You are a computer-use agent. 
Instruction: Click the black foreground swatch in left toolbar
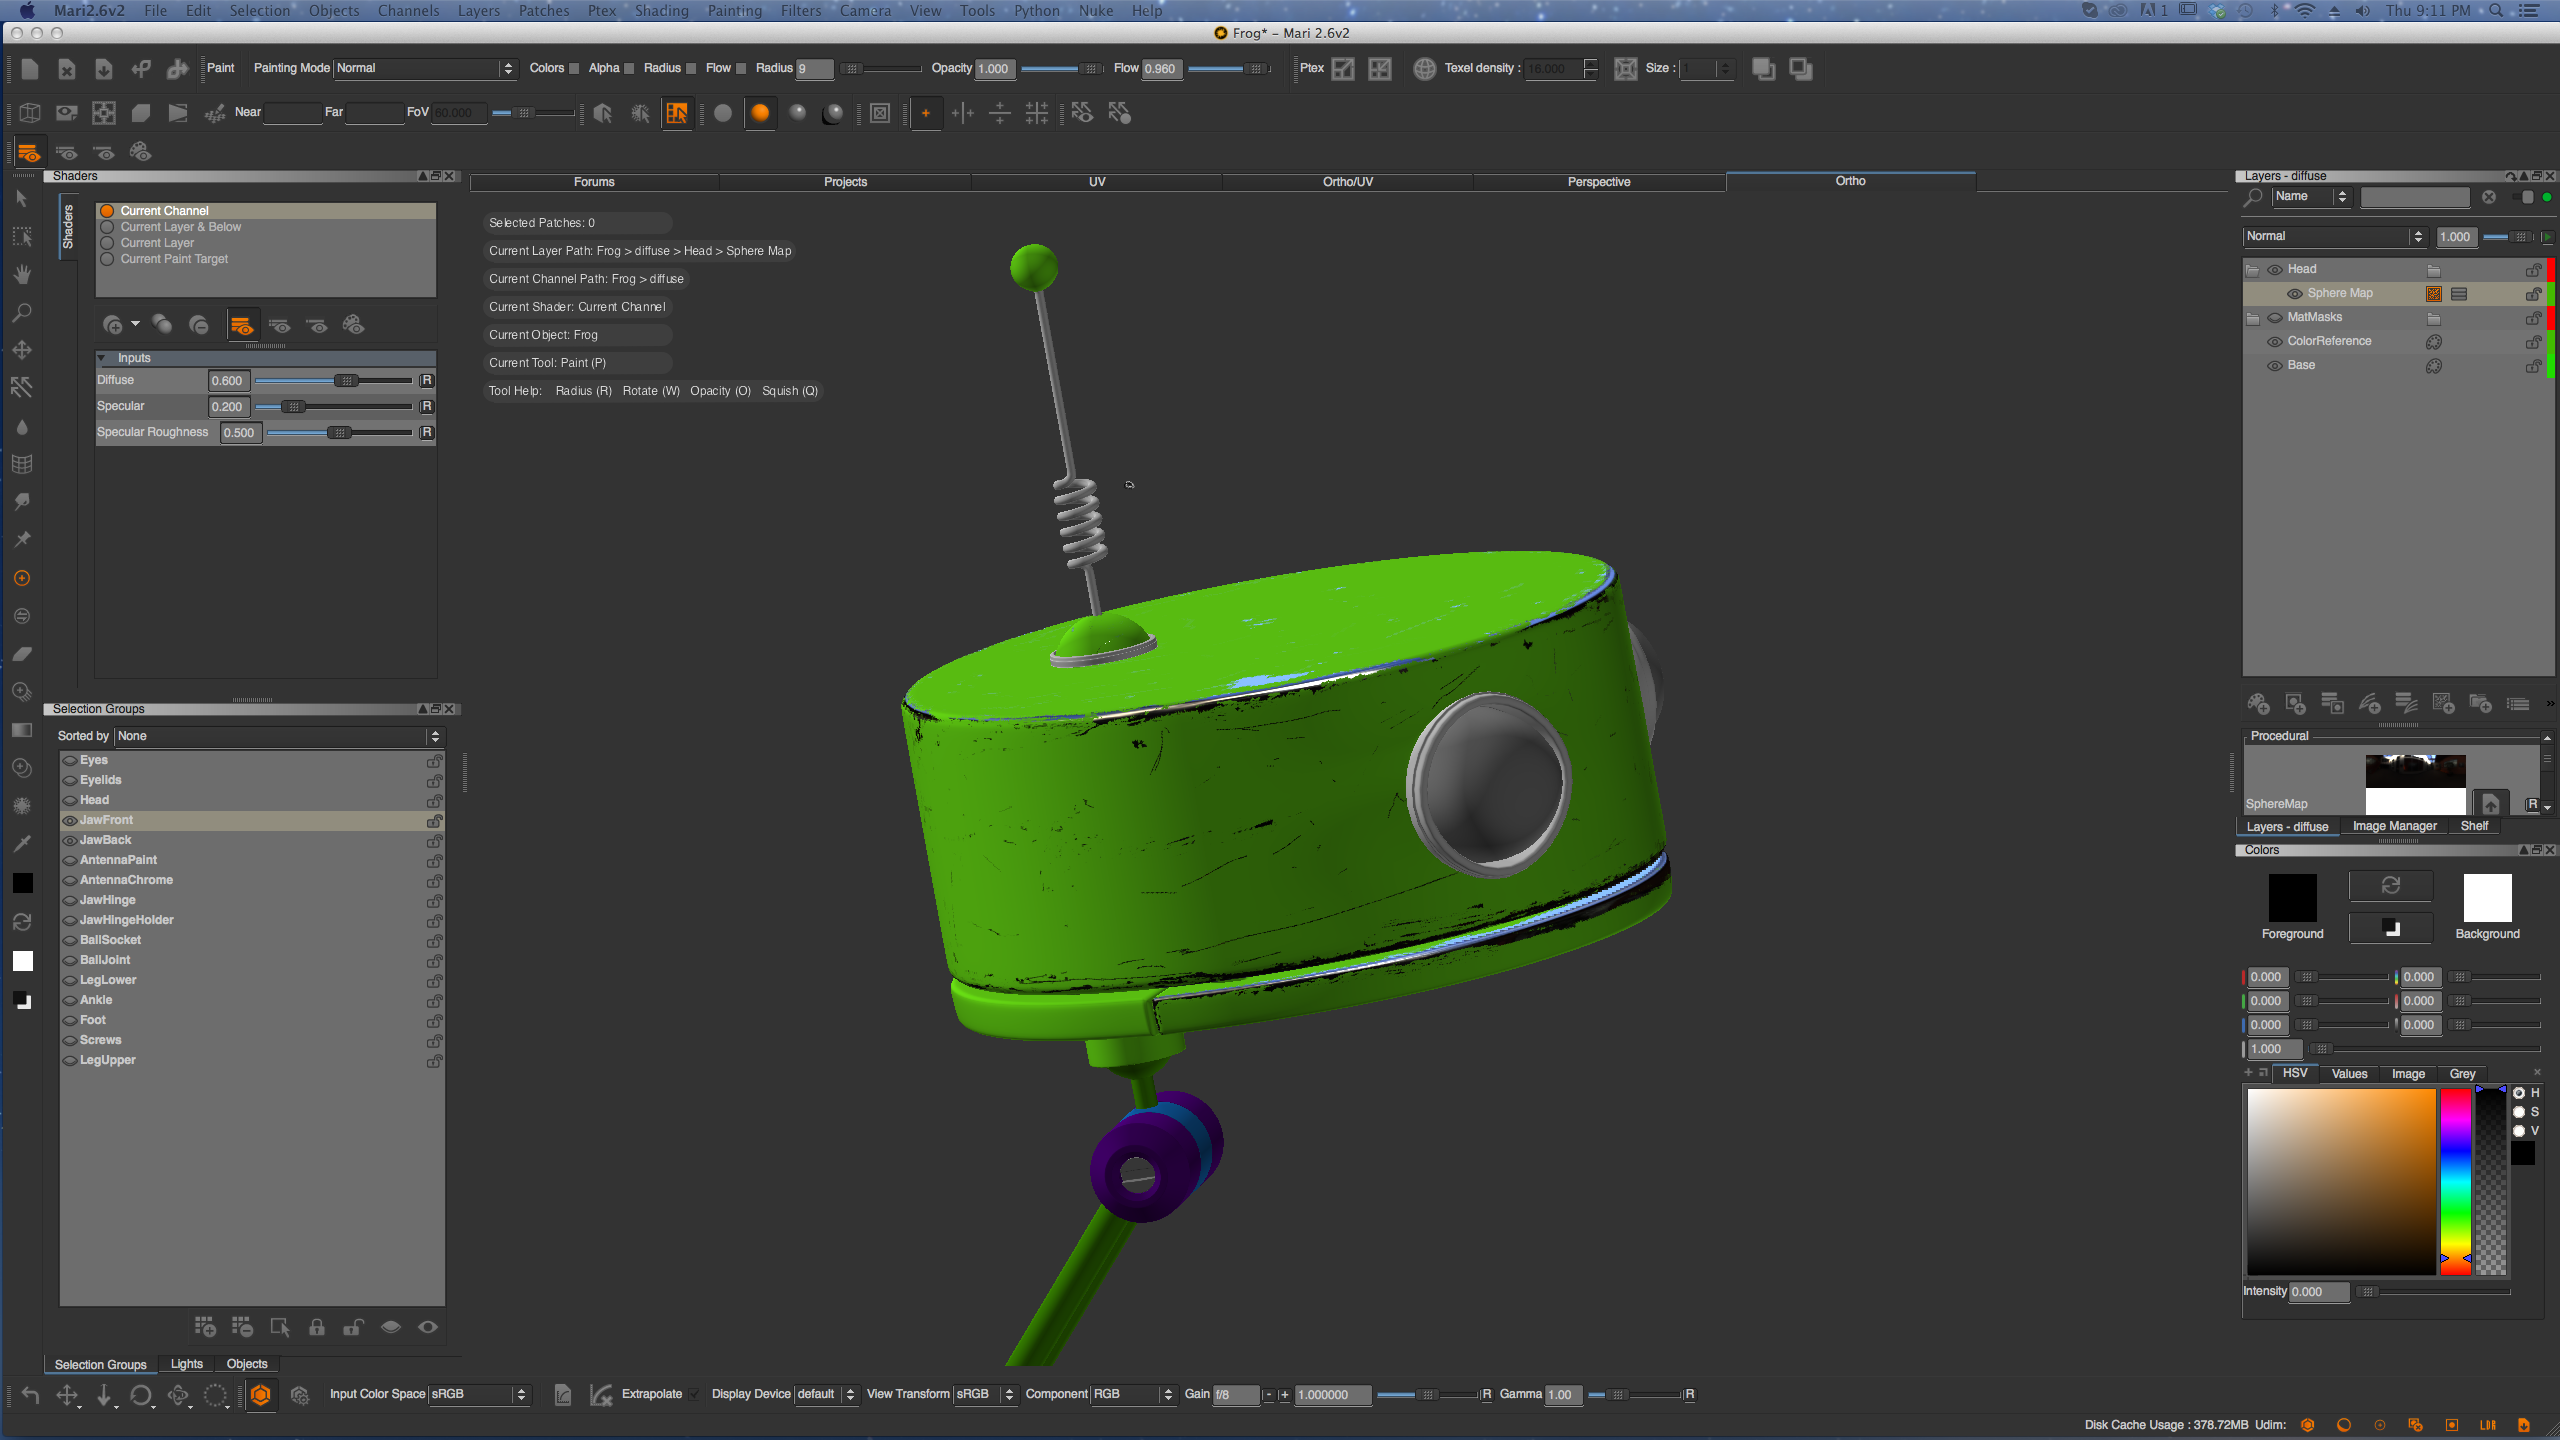point(22,883)
